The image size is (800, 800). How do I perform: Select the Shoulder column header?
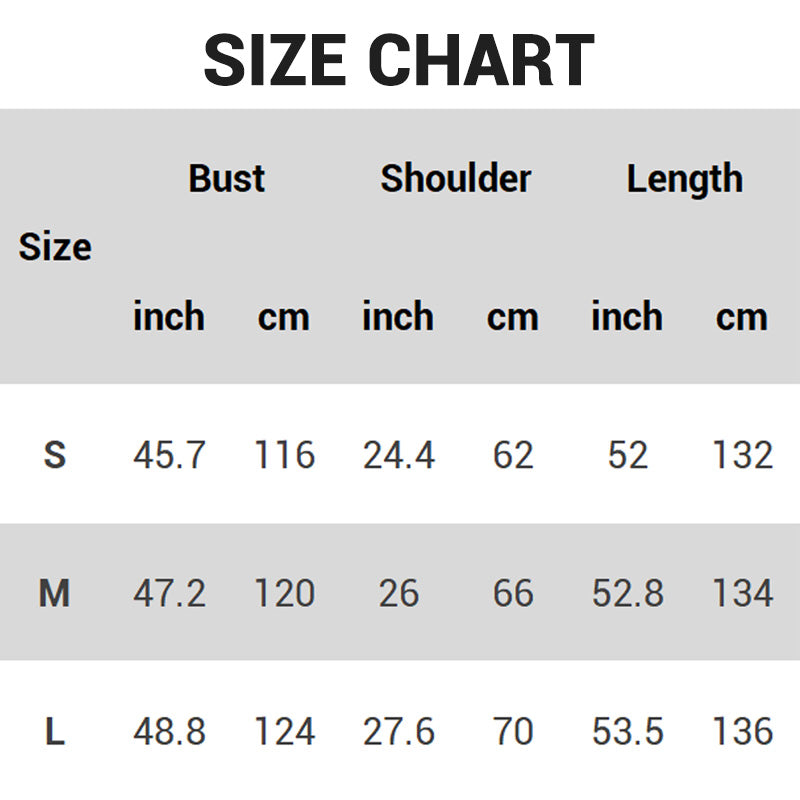coord(456,179)
